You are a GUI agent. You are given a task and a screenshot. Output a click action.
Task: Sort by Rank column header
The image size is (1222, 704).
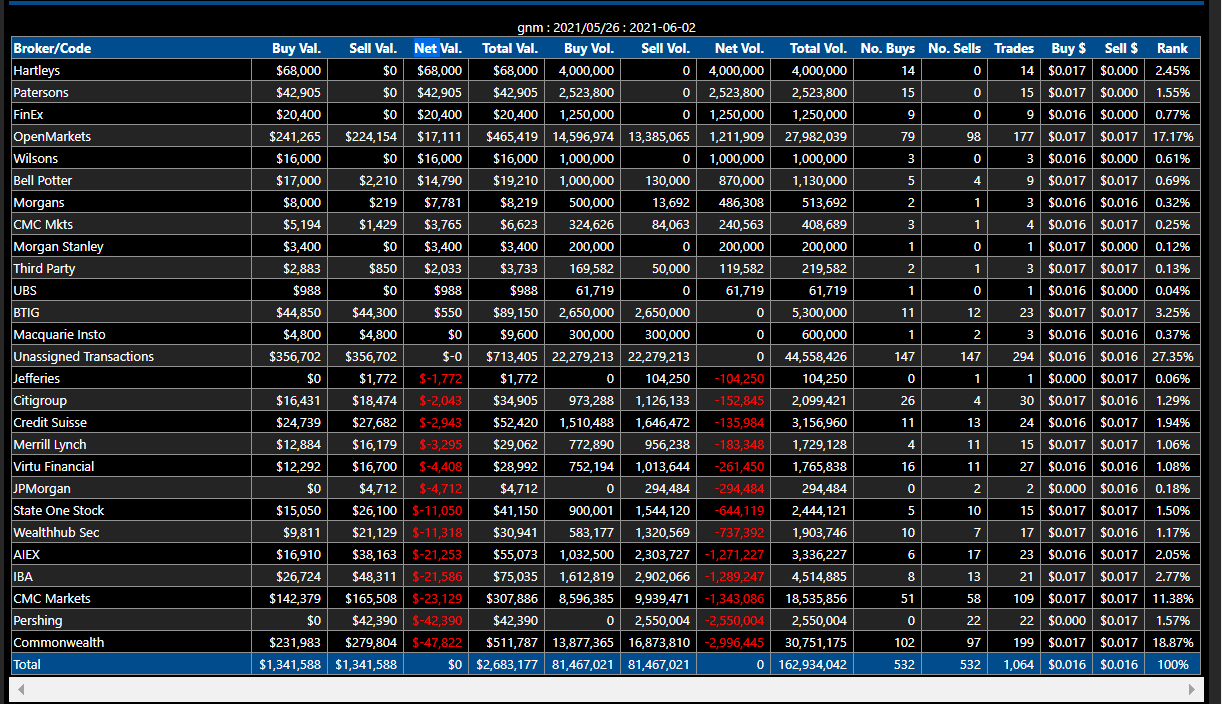click(x=1173, y=48)
